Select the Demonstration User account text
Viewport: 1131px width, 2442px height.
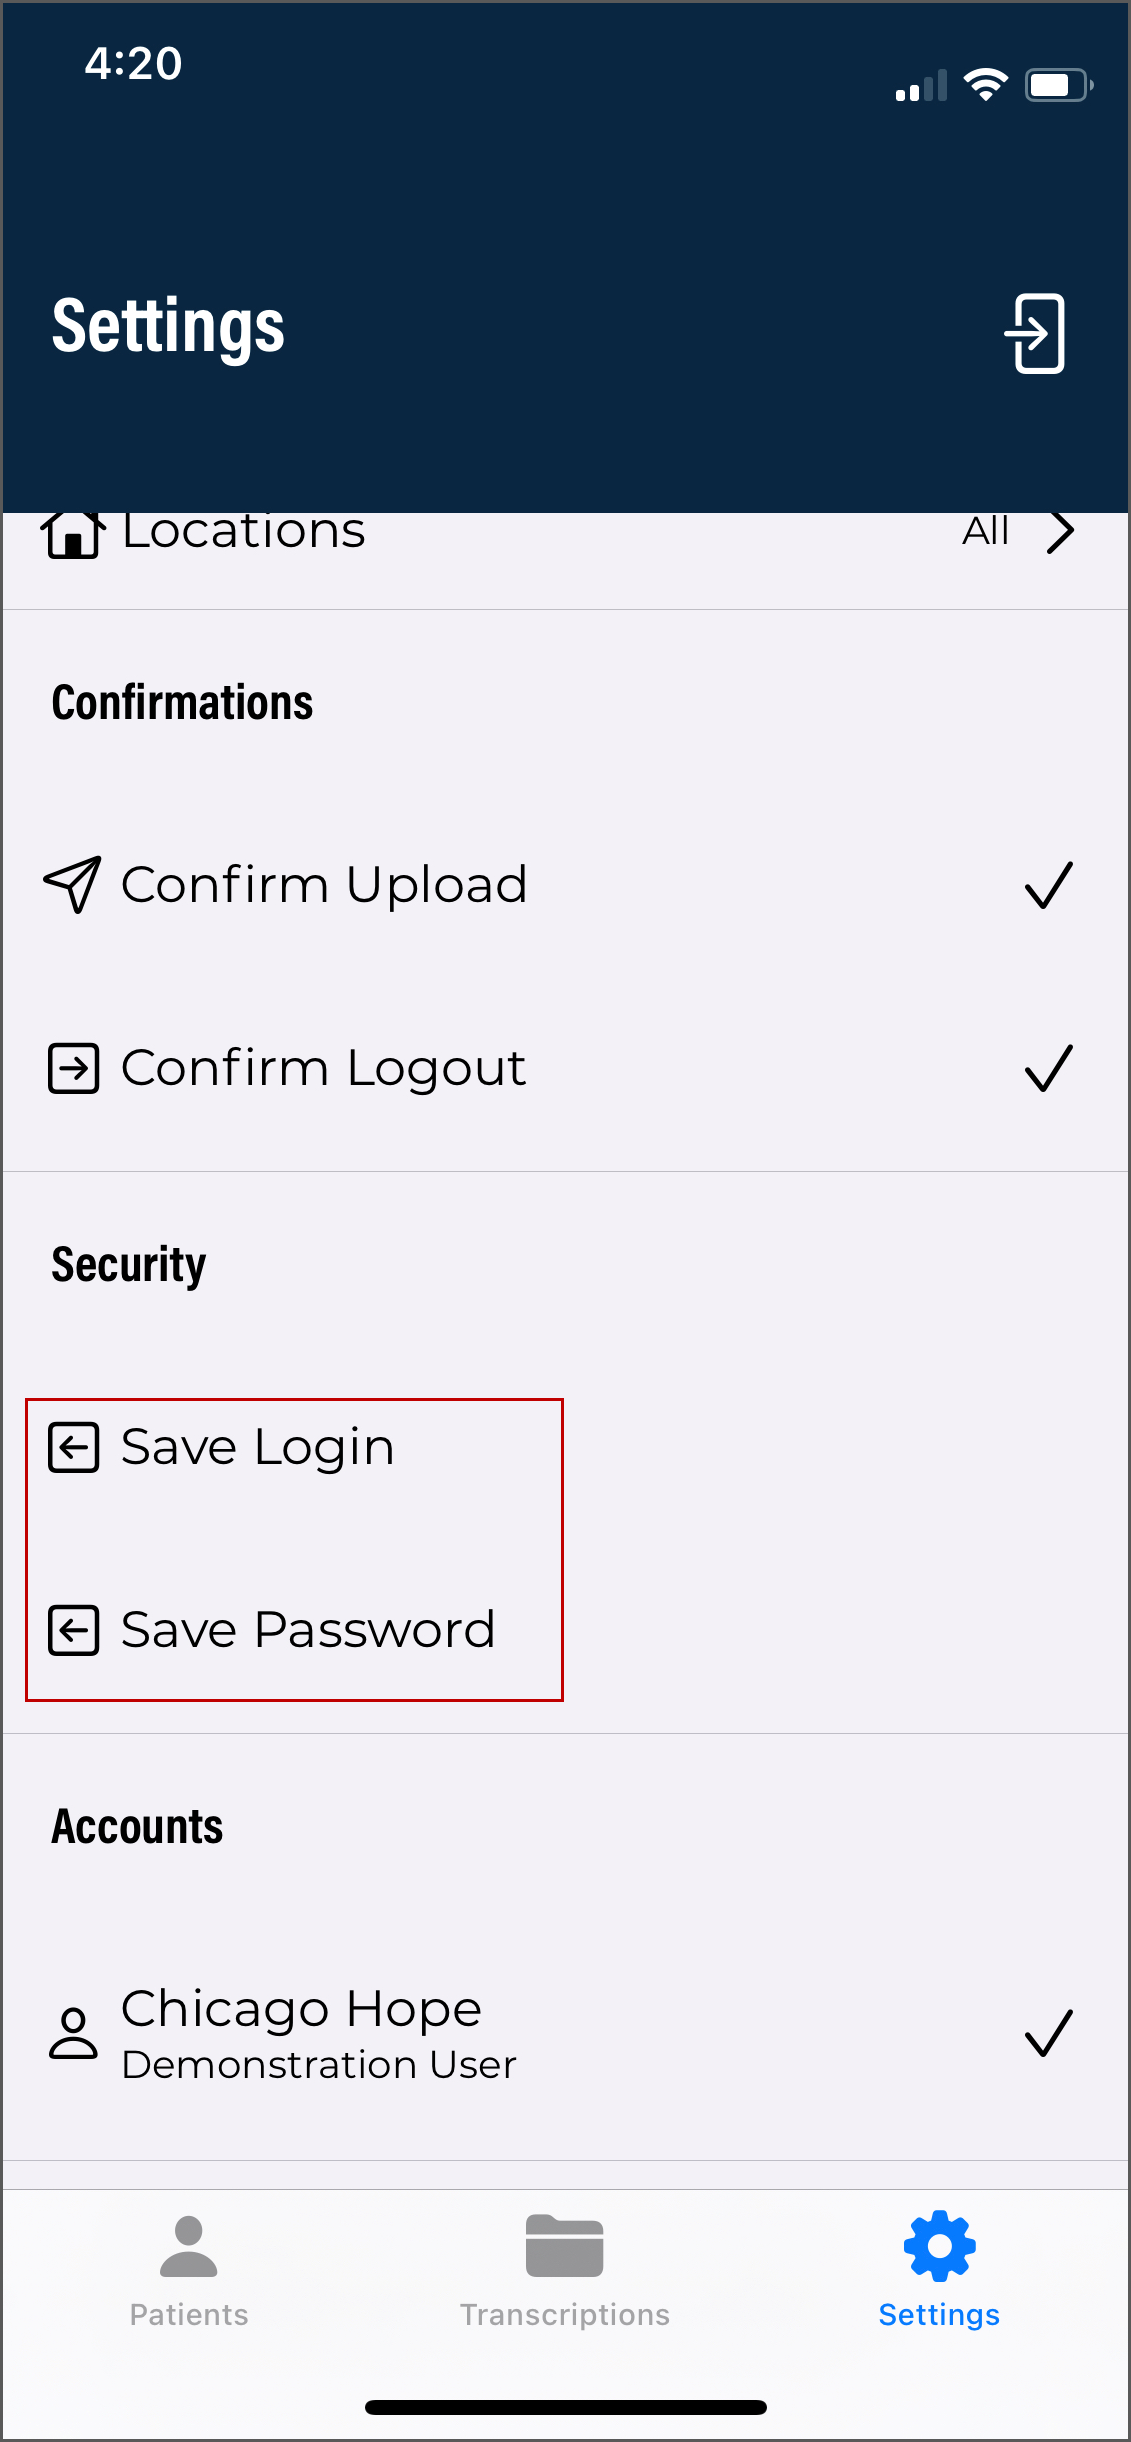pyautogui.click(x=319, y=2065)
